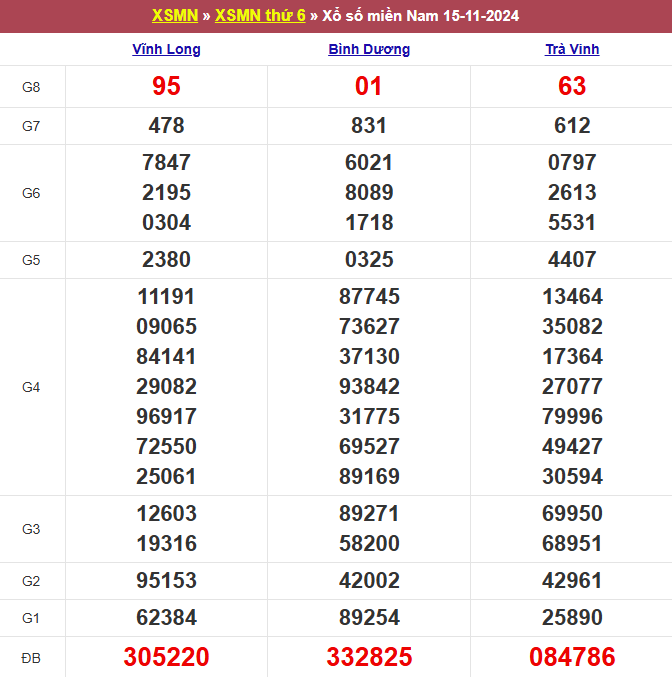Viewport: 672px width, 677px height.
Task: Click G4 result 89169
Action: [x=369, y=477]
